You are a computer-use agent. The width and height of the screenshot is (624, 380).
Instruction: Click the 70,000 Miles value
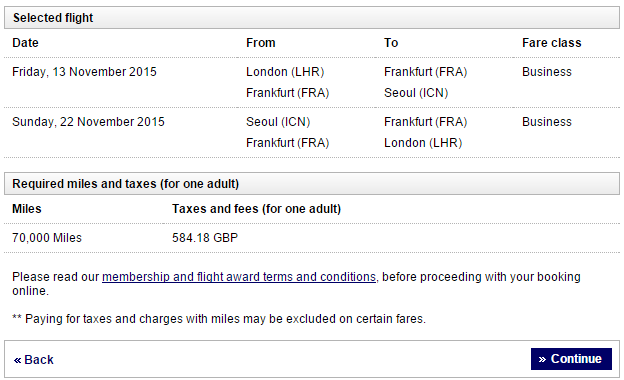[47, 238]
